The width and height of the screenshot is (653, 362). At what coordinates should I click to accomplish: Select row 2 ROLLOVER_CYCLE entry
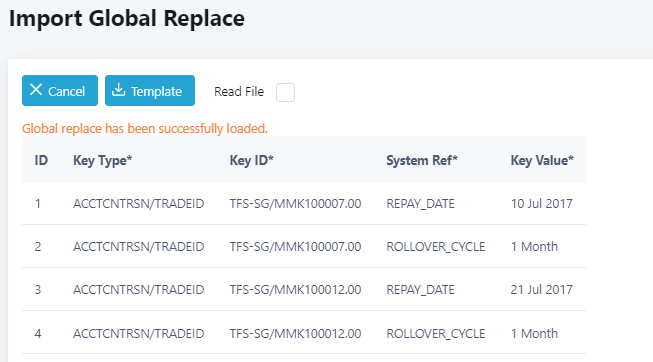[x=304, y=246]
